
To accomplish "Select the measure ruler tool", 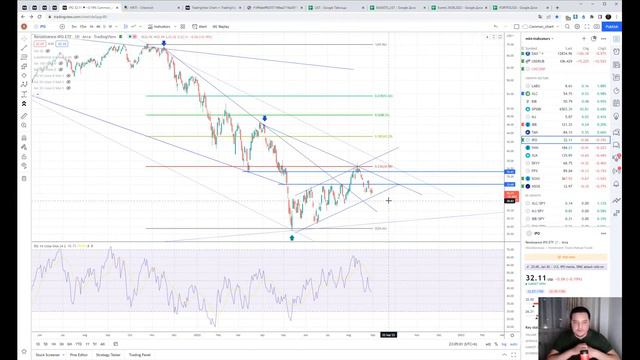I will (x=24, y=116).
